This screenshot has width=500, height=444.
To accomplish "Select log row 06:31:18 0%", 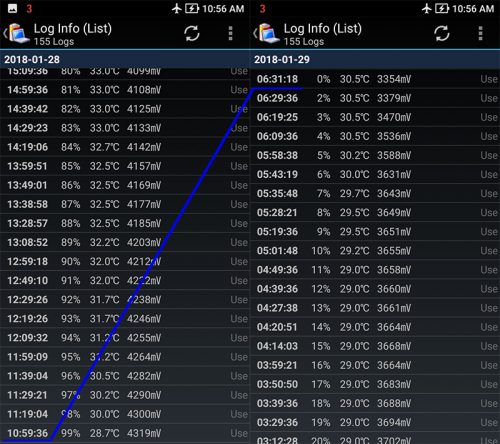I will (x=375, y=79).
